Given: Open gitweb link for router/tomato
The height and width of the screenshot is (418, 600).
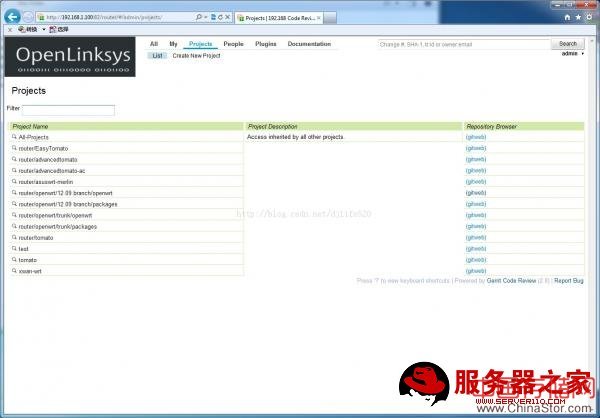Looking at the screenshot, I should 476,237.
